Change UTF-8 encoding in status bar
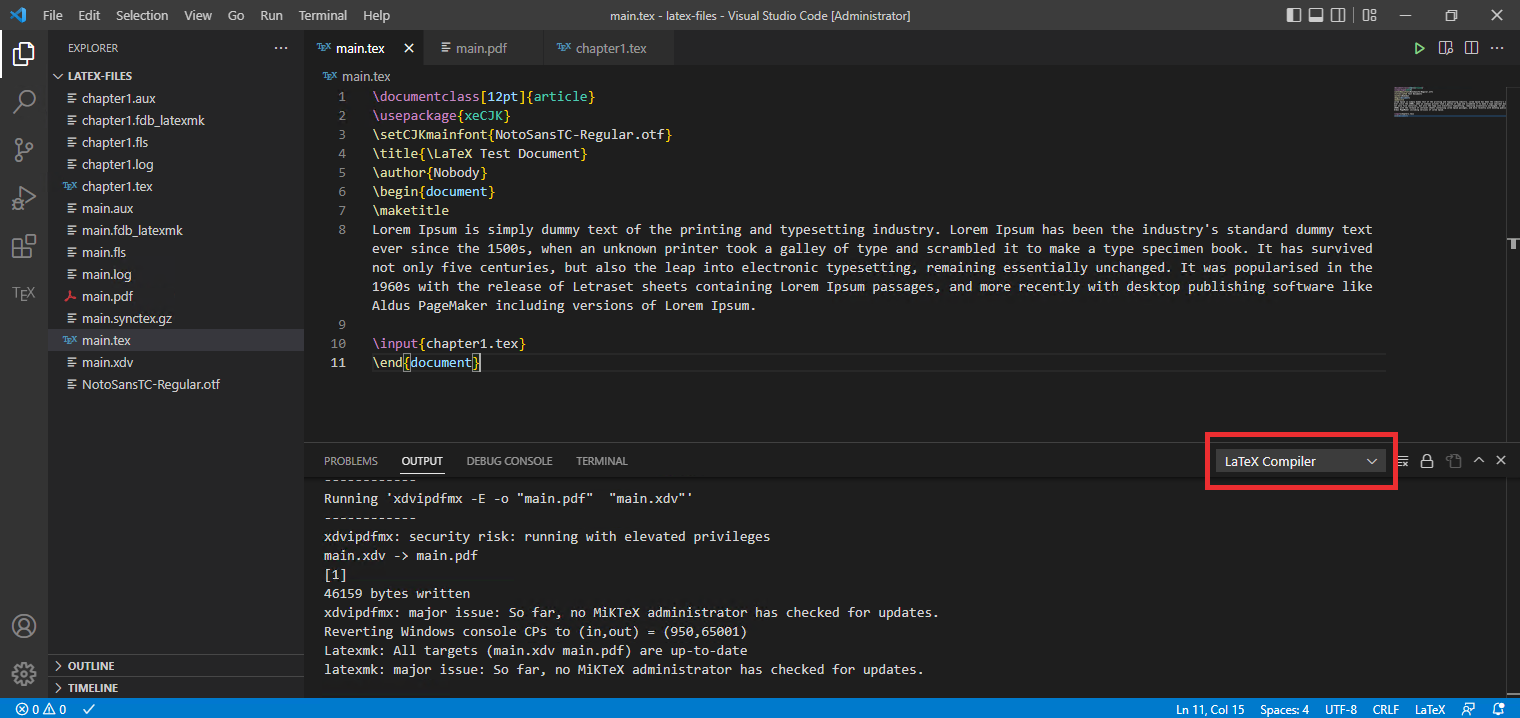 1341,709
